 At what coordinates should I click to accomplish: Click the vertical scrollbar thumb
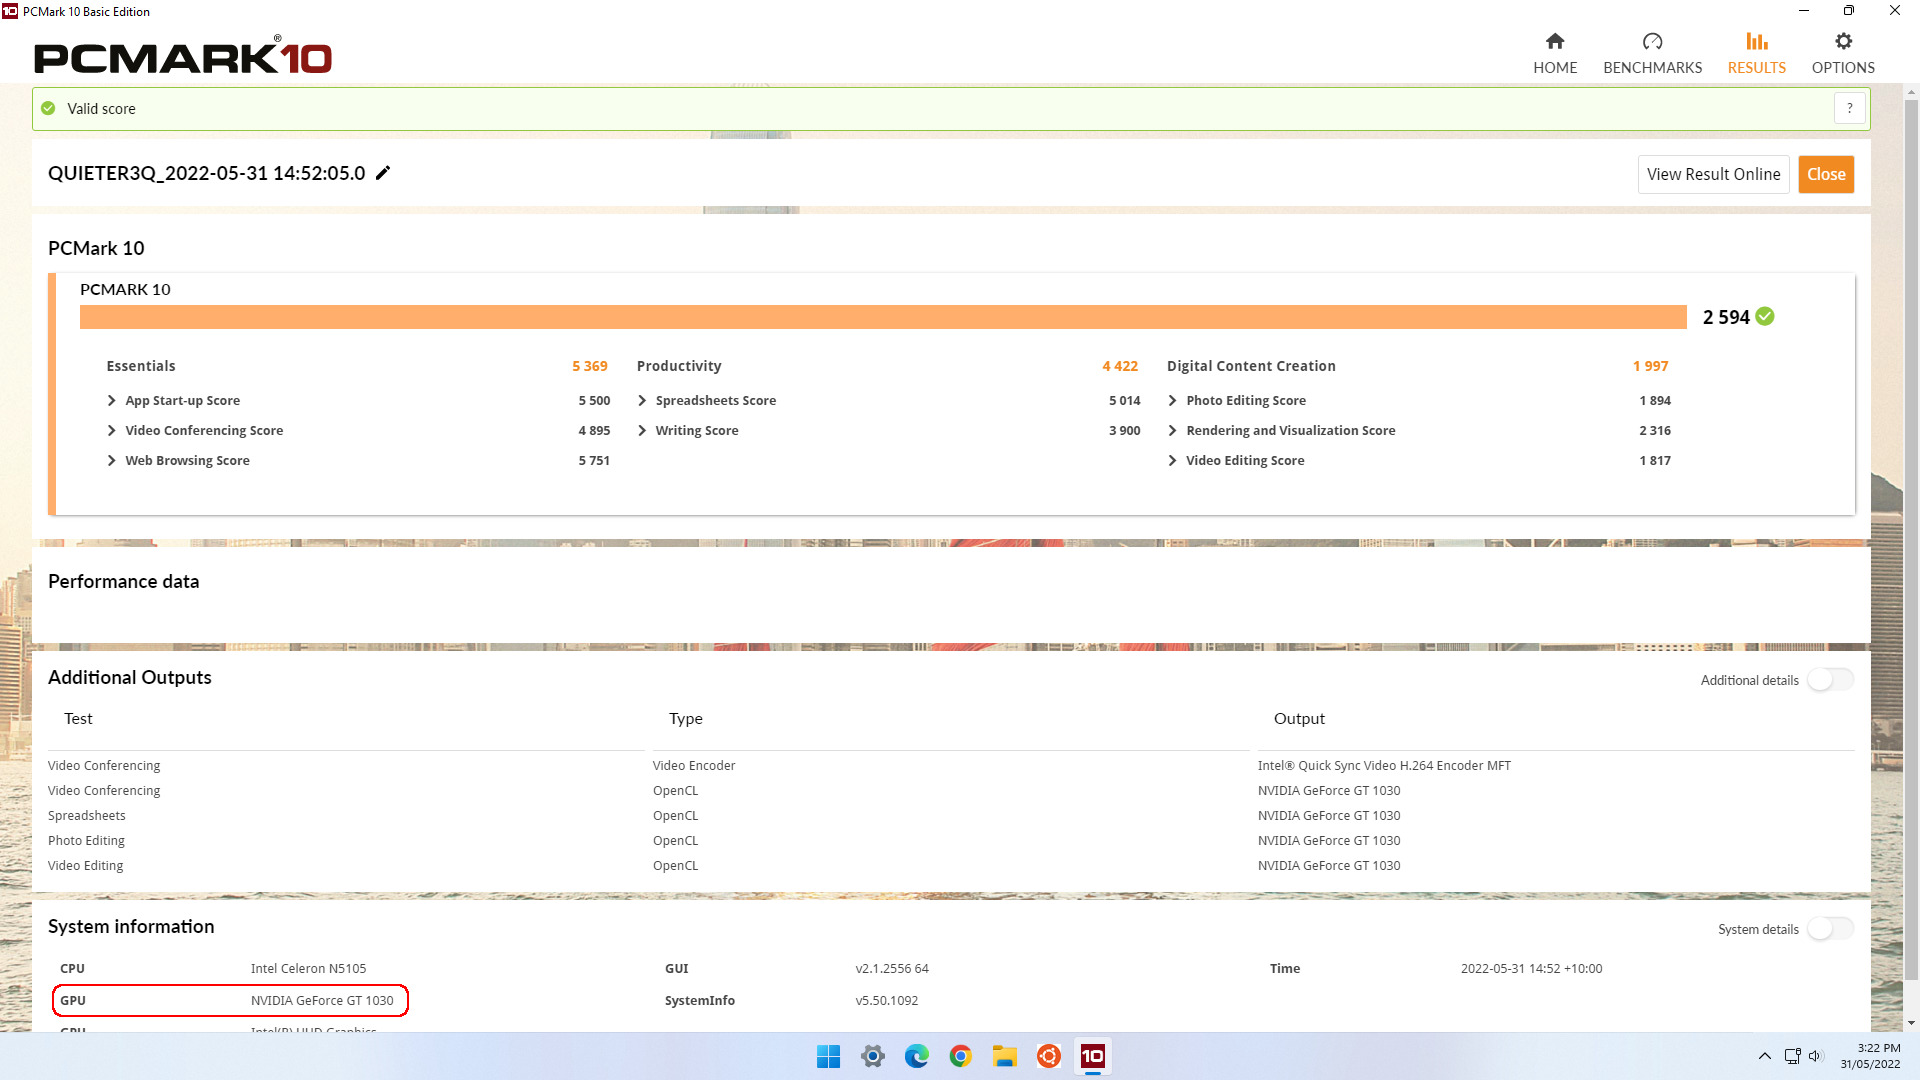(1911, 540)
